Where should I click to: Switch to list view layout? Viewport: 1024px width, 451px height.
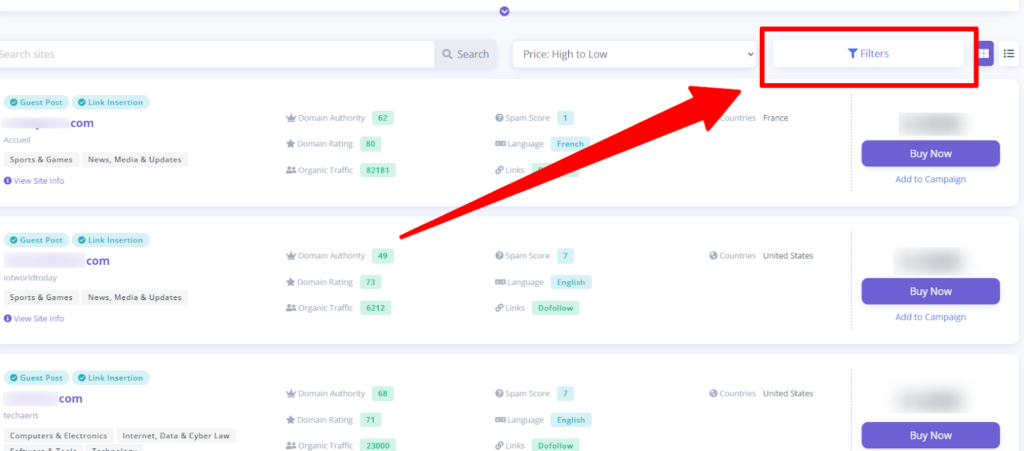coord(1009,54)
